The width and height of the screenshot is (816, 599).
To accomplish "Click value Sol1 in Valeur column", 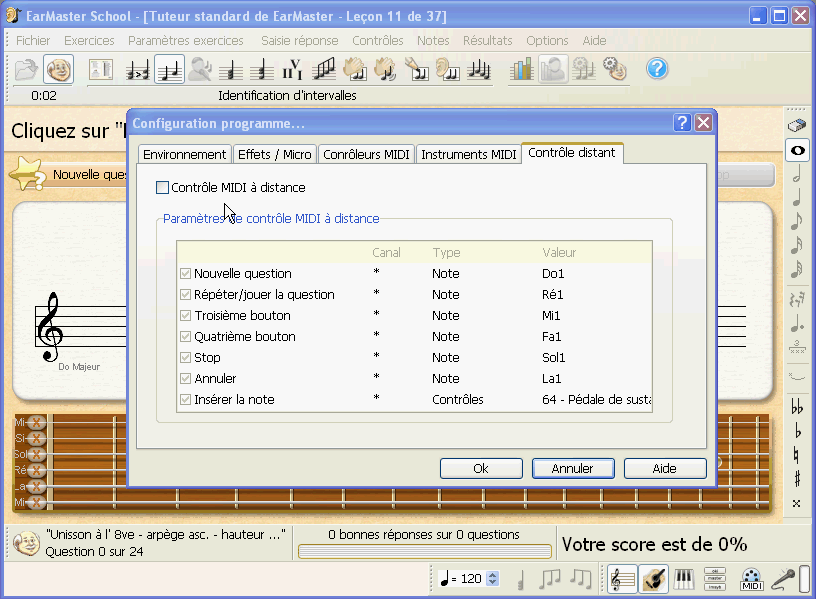I will [x=553, y=358].
